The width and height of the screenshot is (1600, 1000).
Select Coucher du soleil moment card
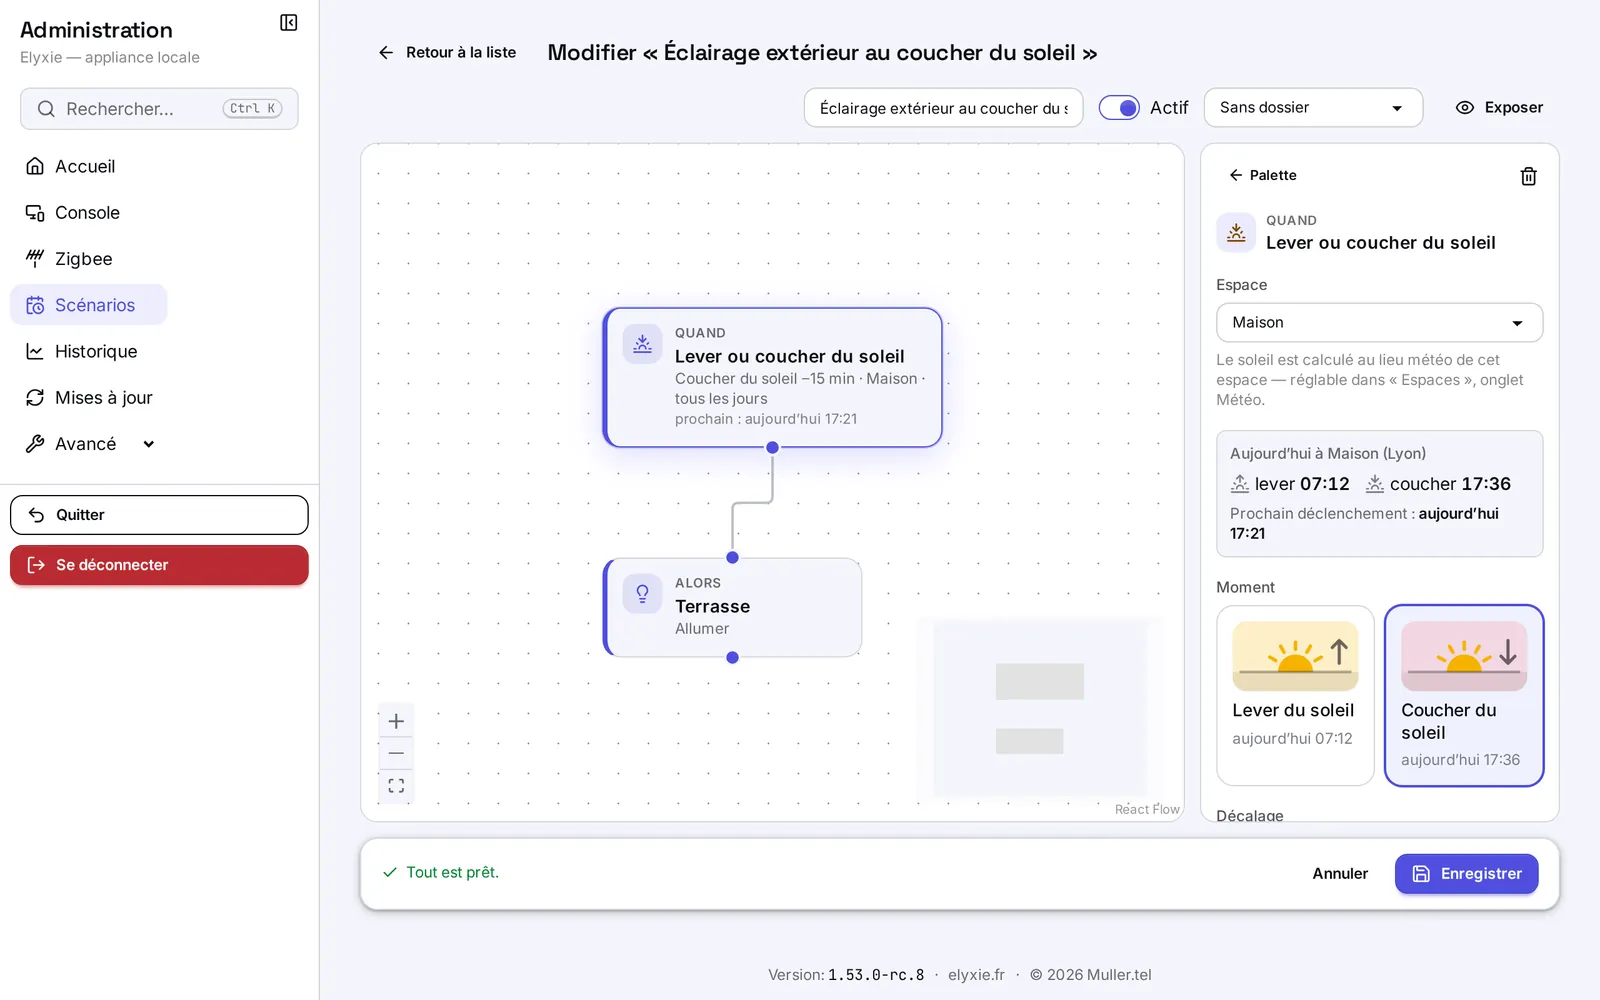coord(1464,695)
